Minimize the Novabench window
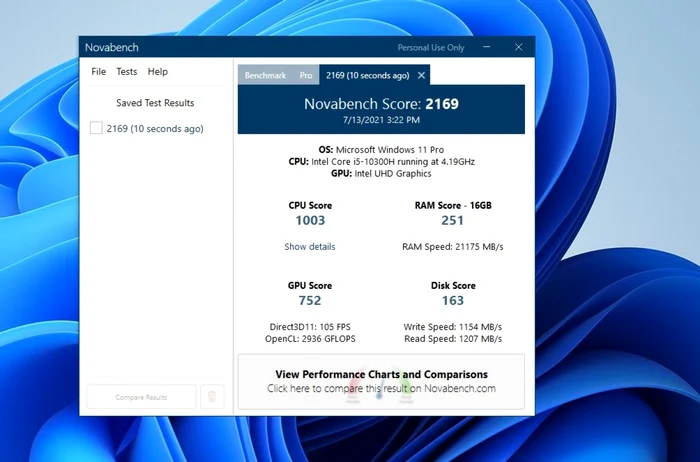The height and width of the screenshot is (462, 700). coord(487,47)
